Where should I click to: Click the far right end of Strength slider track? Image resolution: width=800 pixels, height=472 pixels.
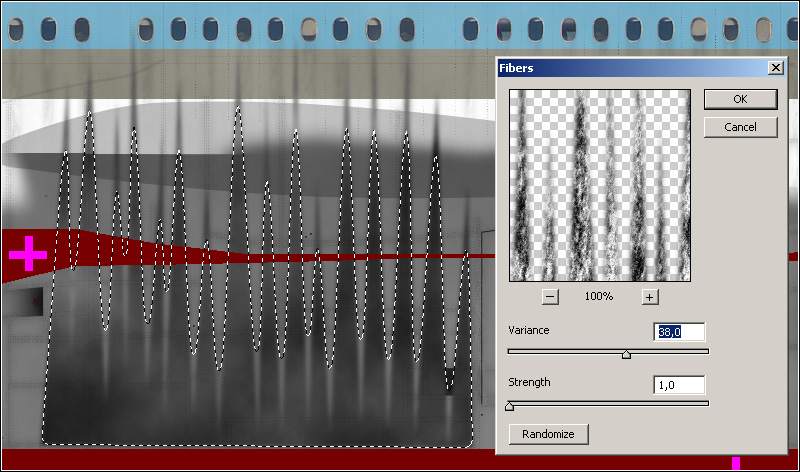(x=706, y=403)
